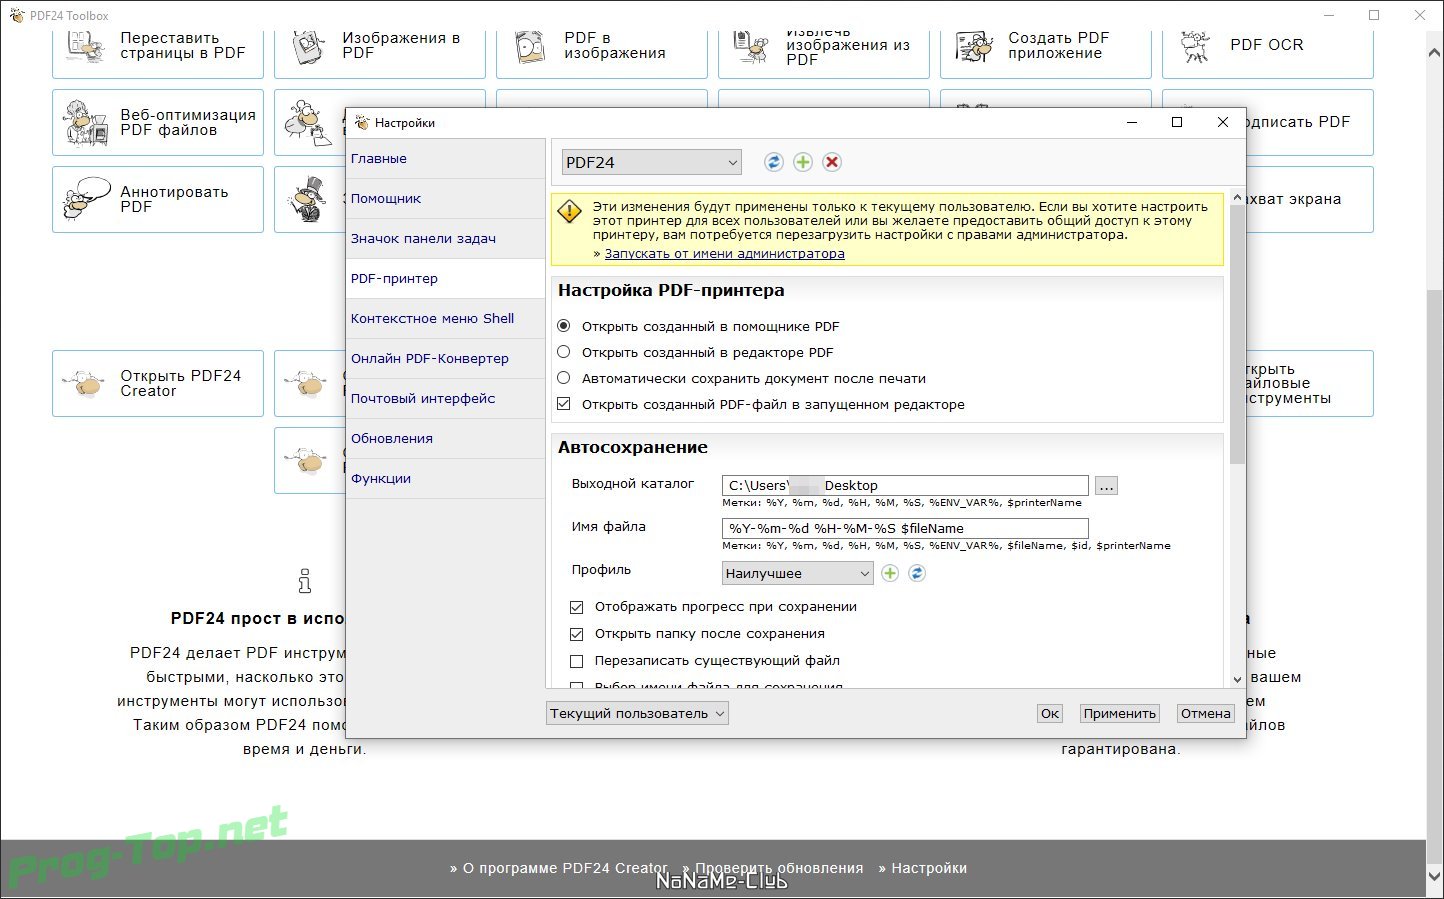Open the Наилучшее profile dropdown

tap(797, 573)
